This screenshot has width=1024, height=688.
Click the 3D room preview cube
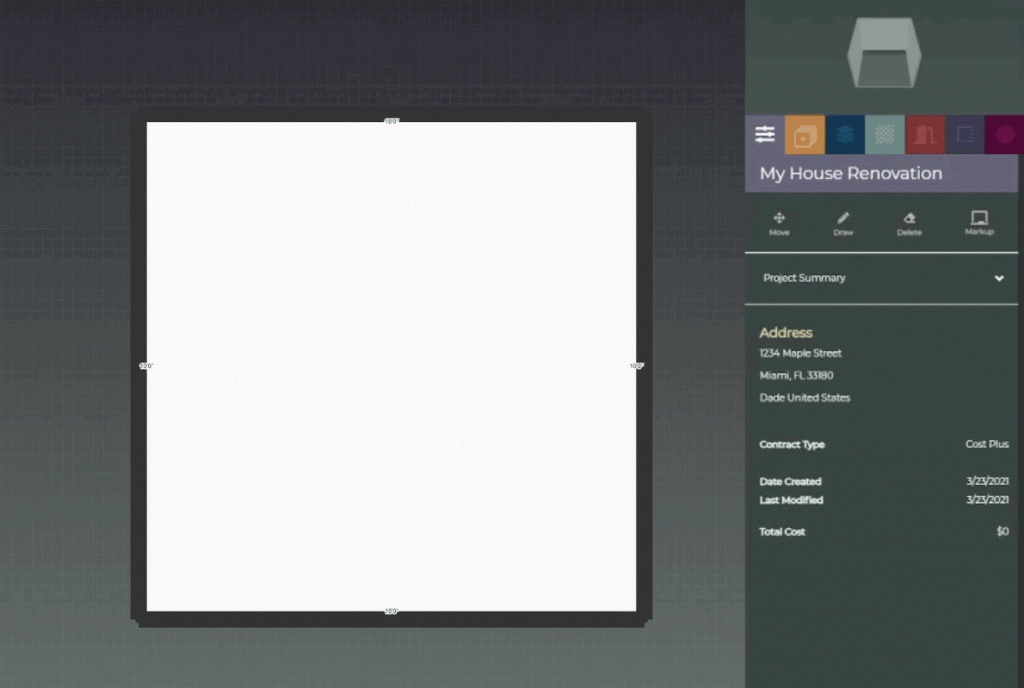point(881,52)
